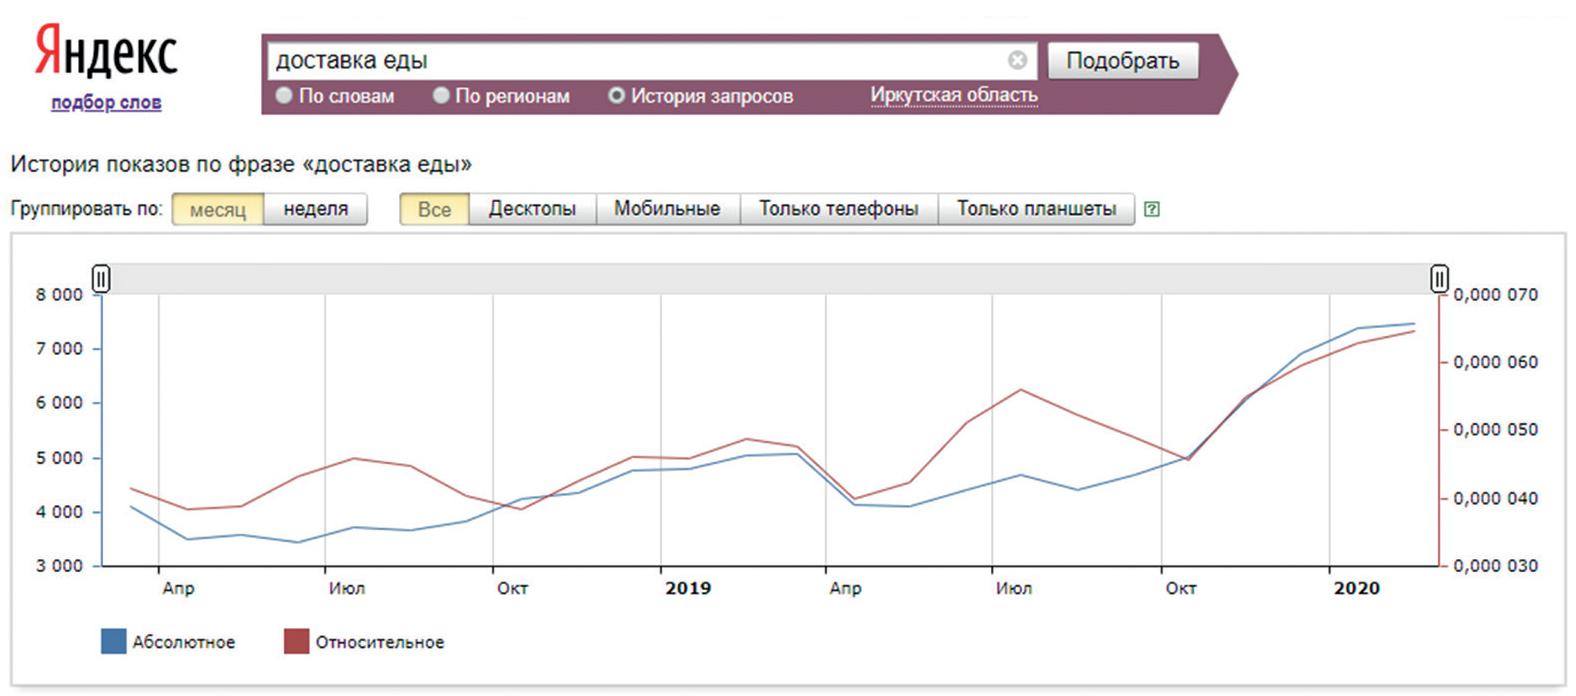Image resolution: width=1576 pixels, height=696 pixels.
Task: Click the Yandex logo
Action: (x=106, y=52)
